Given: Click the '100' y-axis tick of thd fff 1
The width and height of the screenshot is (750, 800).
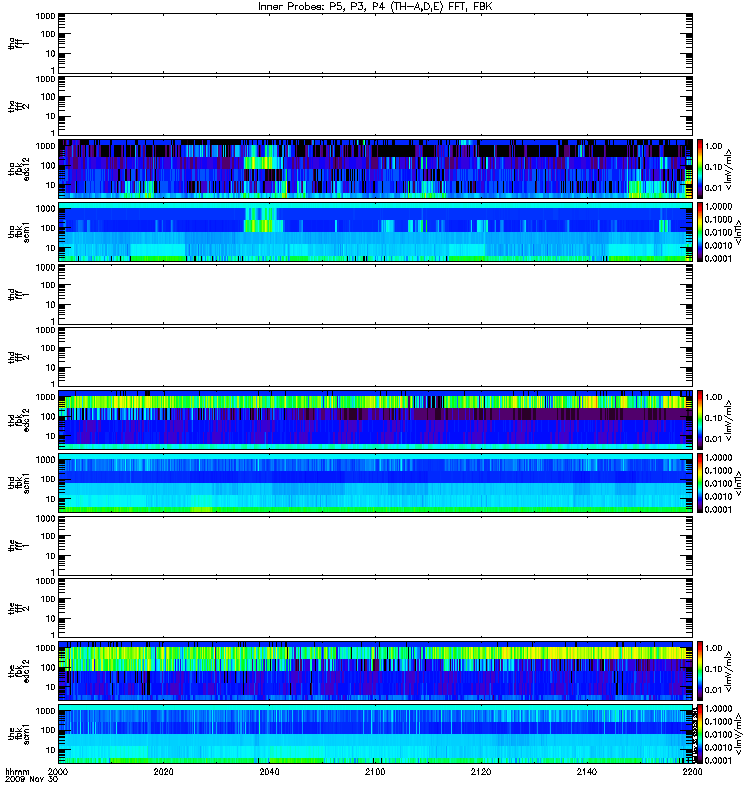Looking at the screenshot, I should point(48,285).
